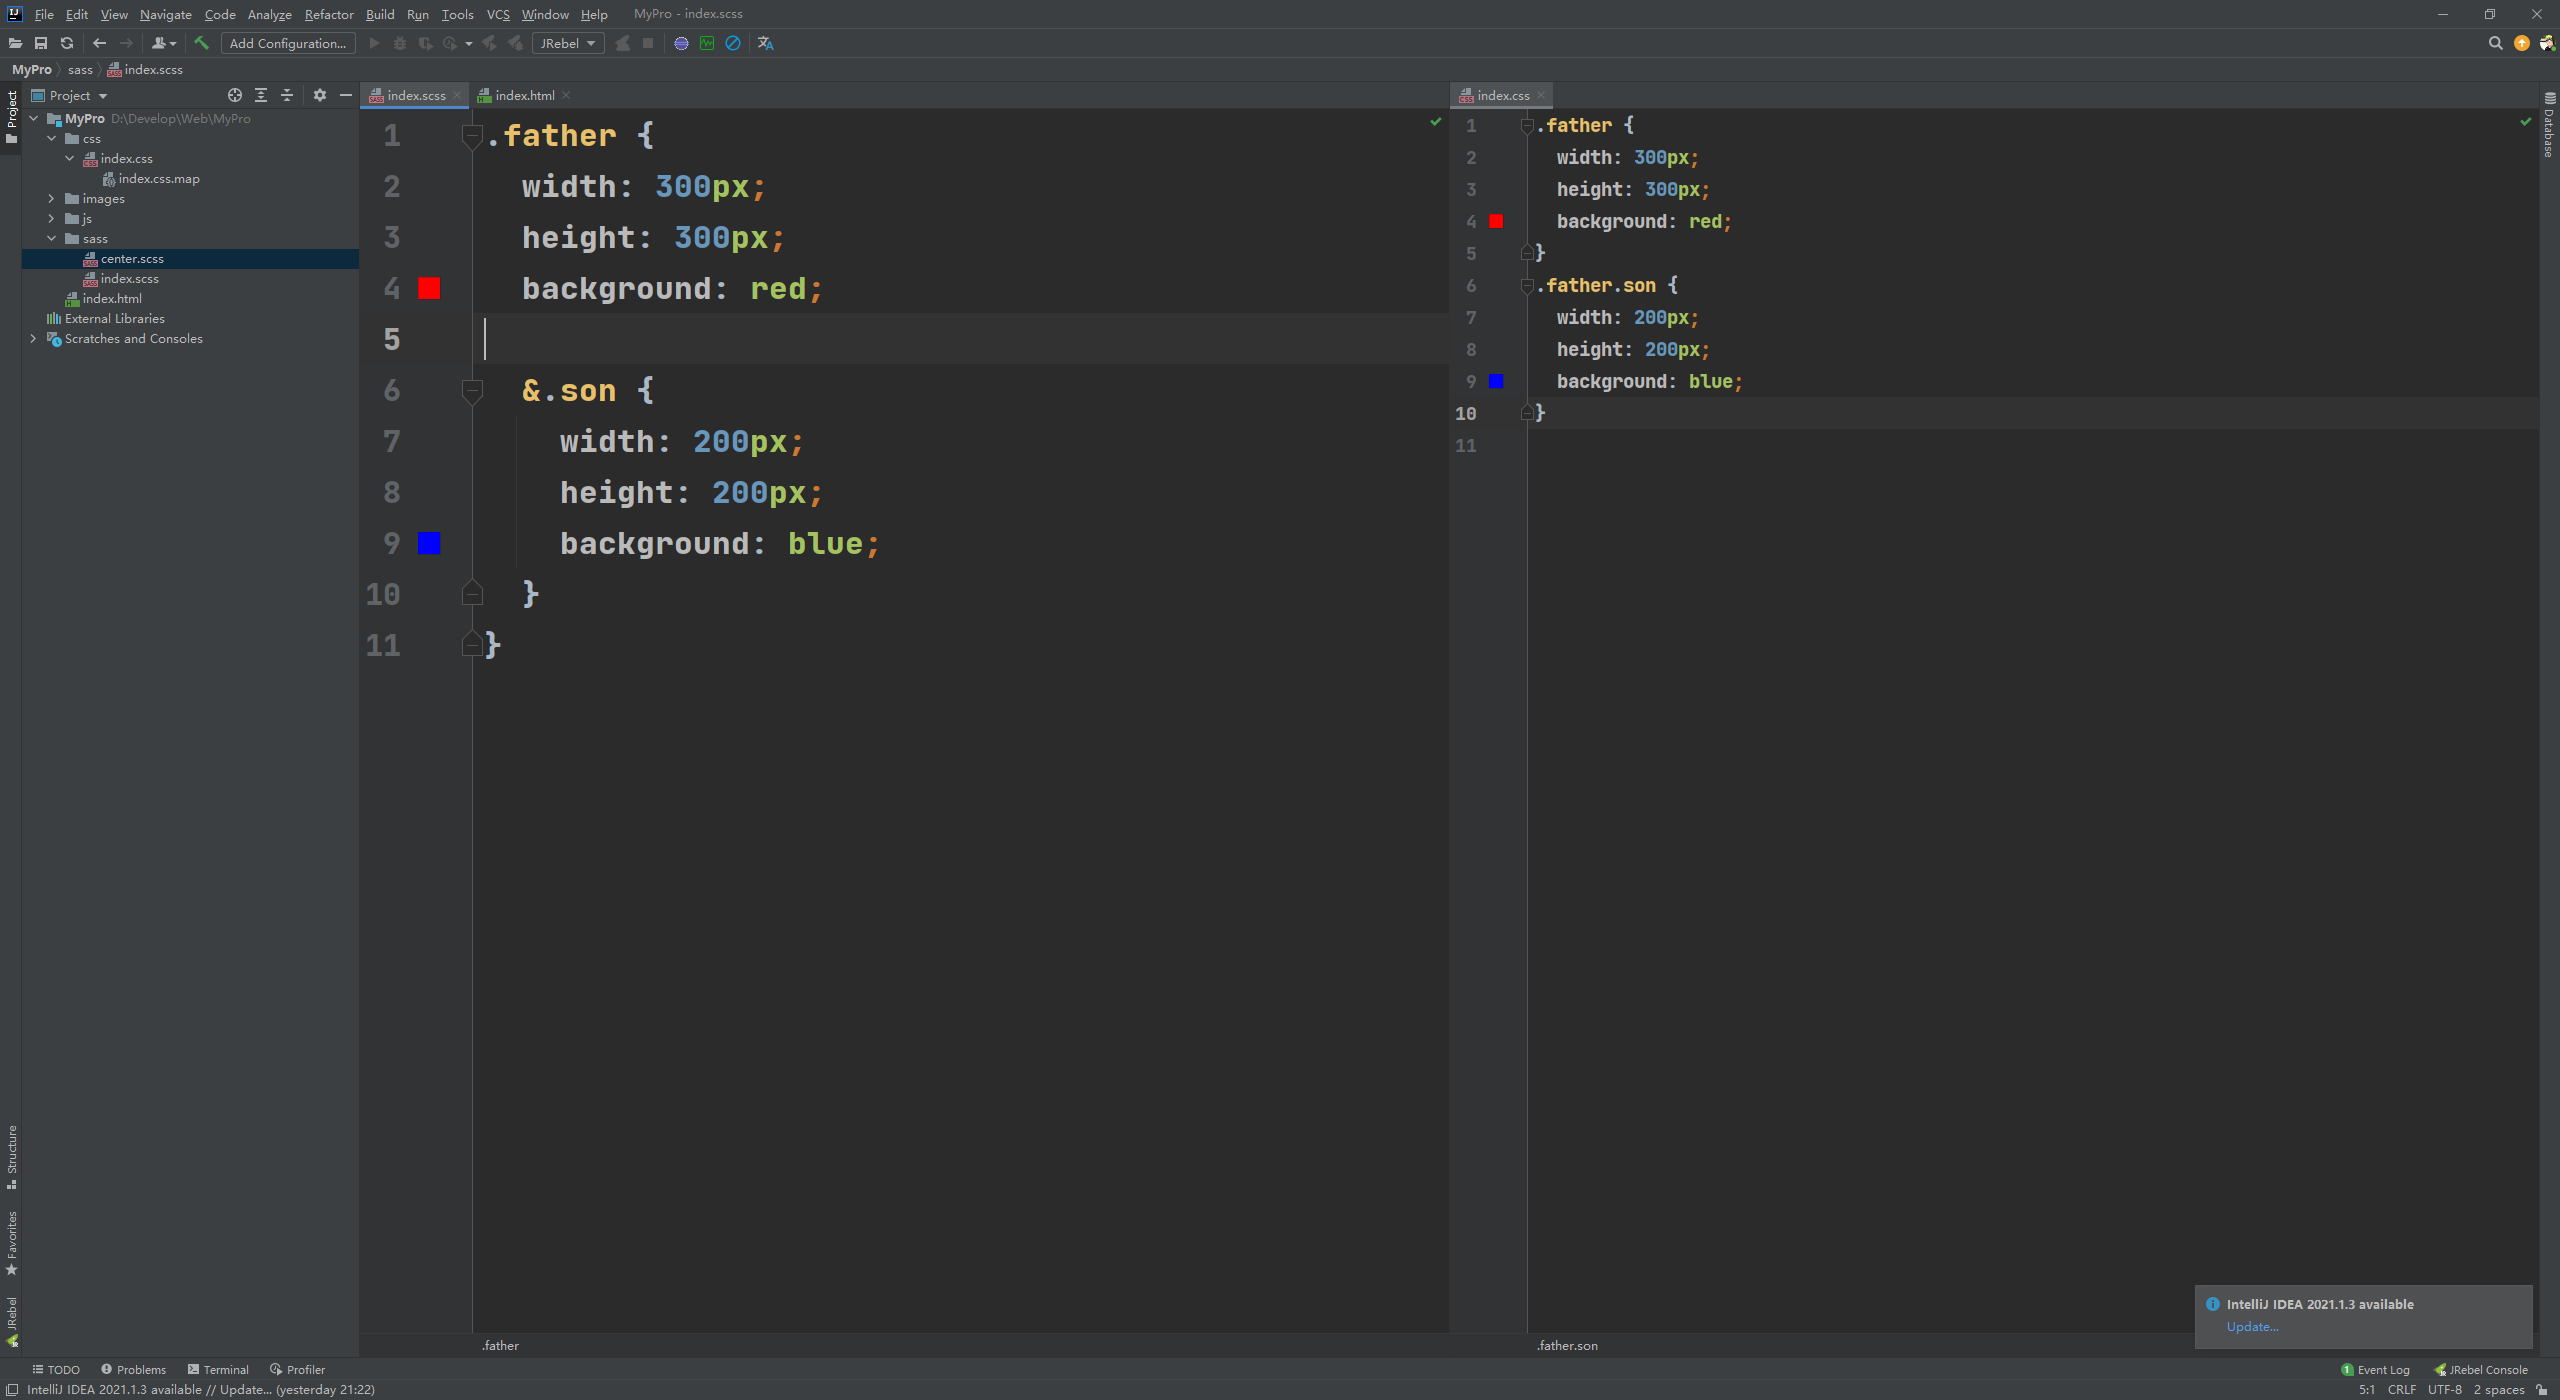2560x1400 pixels.
Task: Expand the images folder
Action: (52, 198)
